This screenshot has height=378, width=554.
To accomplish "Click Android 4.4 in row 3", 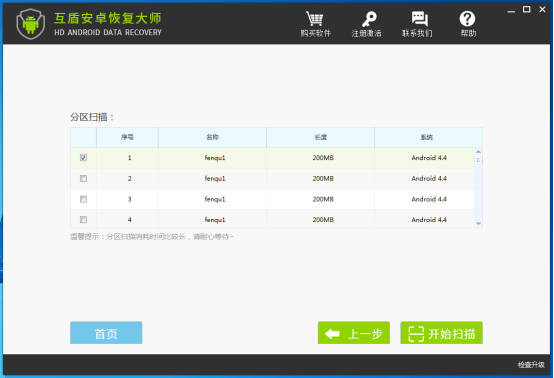I will point(429,199).
